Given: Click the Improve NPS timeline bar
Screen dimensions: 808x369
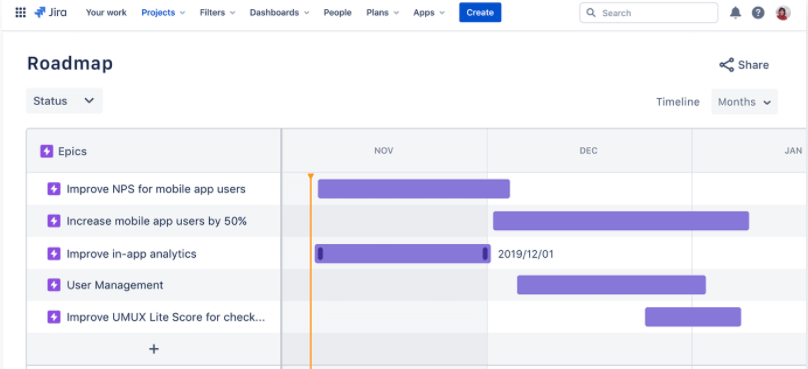Looking at the screenshot, I should pos(414,189).
